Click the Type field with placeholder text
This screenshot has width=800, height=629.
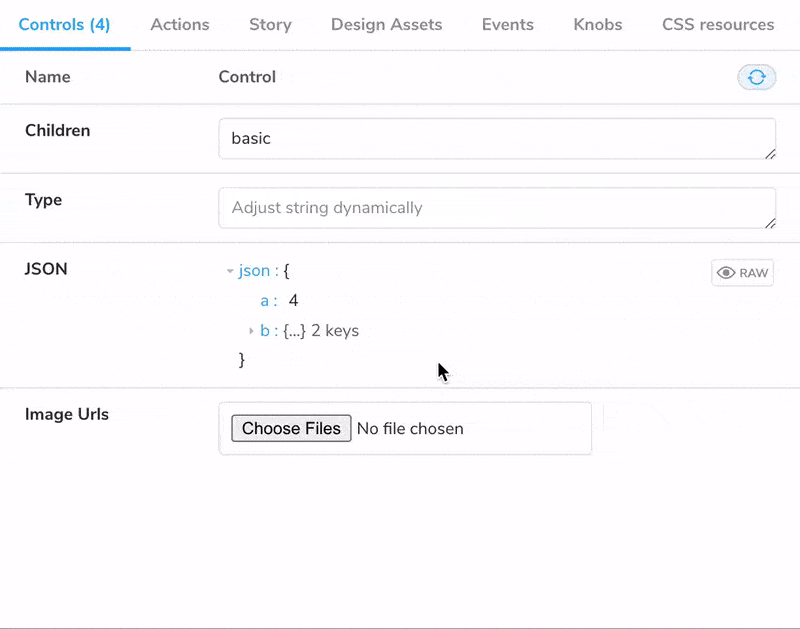(x=497, y=208)
